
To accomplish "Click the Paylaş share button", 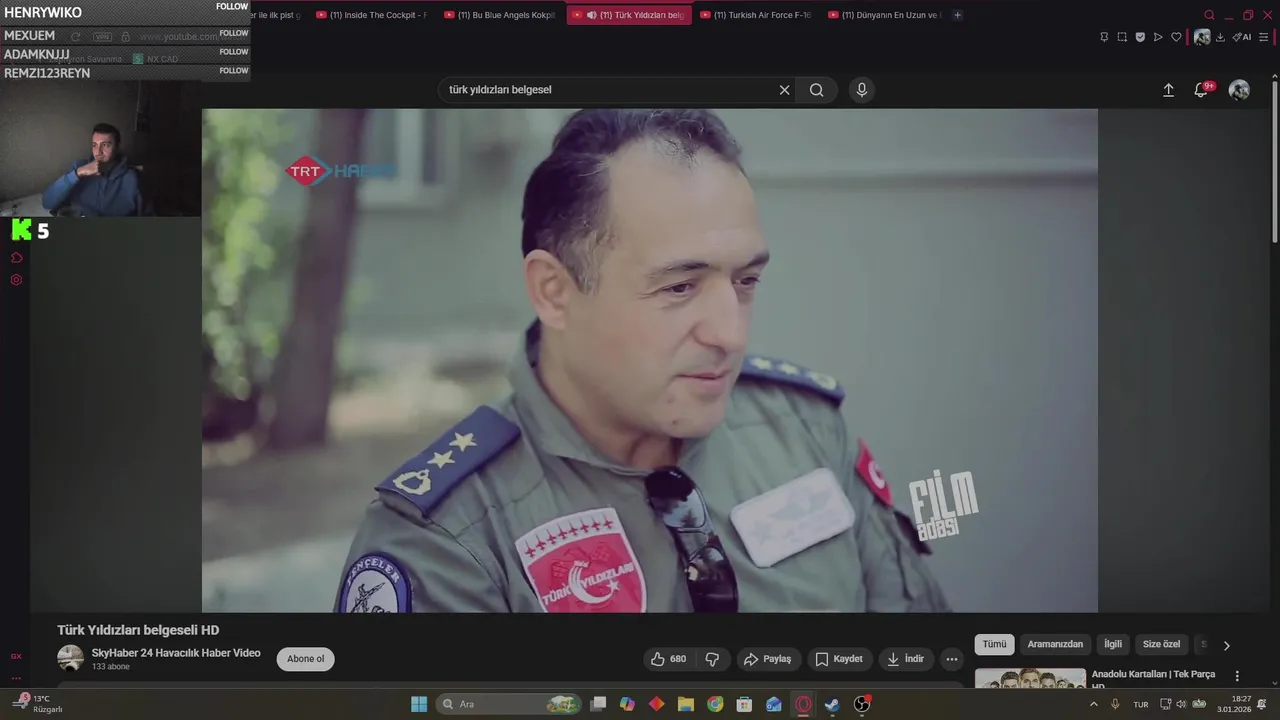I will point(767,659).
